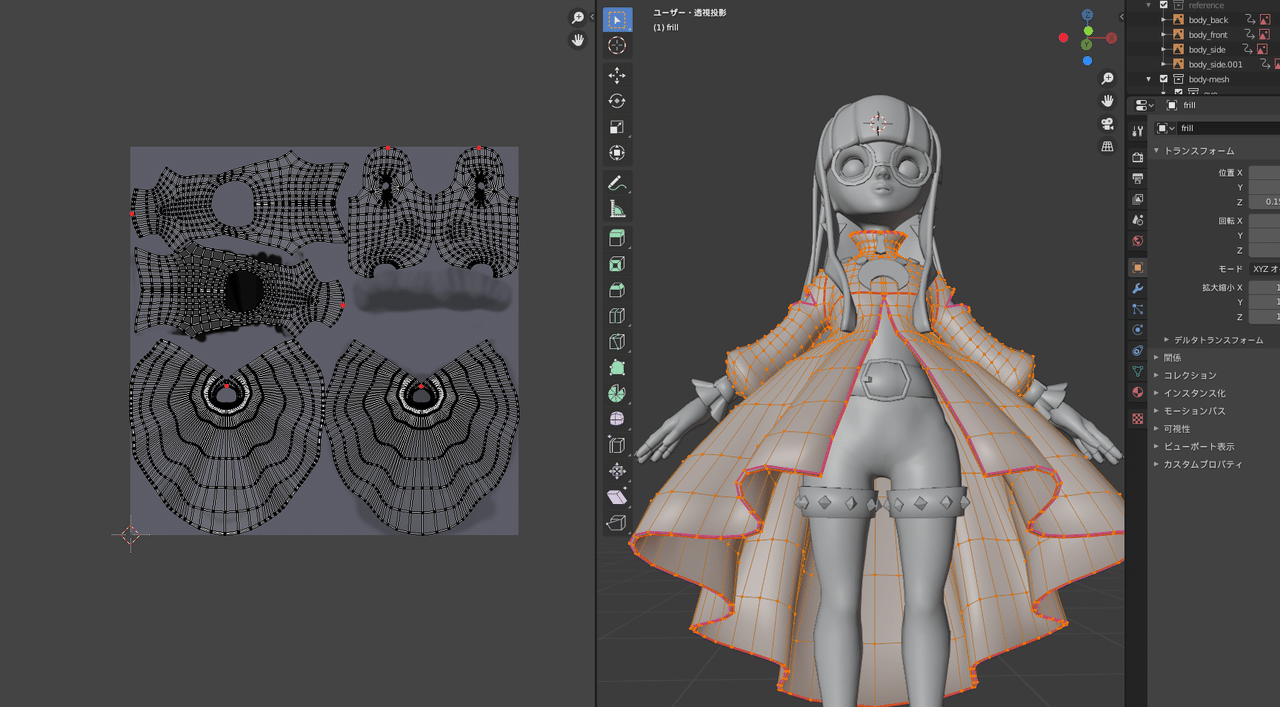Select the Loop Cut tool
1280x707 pixels.
coord(617,316)
